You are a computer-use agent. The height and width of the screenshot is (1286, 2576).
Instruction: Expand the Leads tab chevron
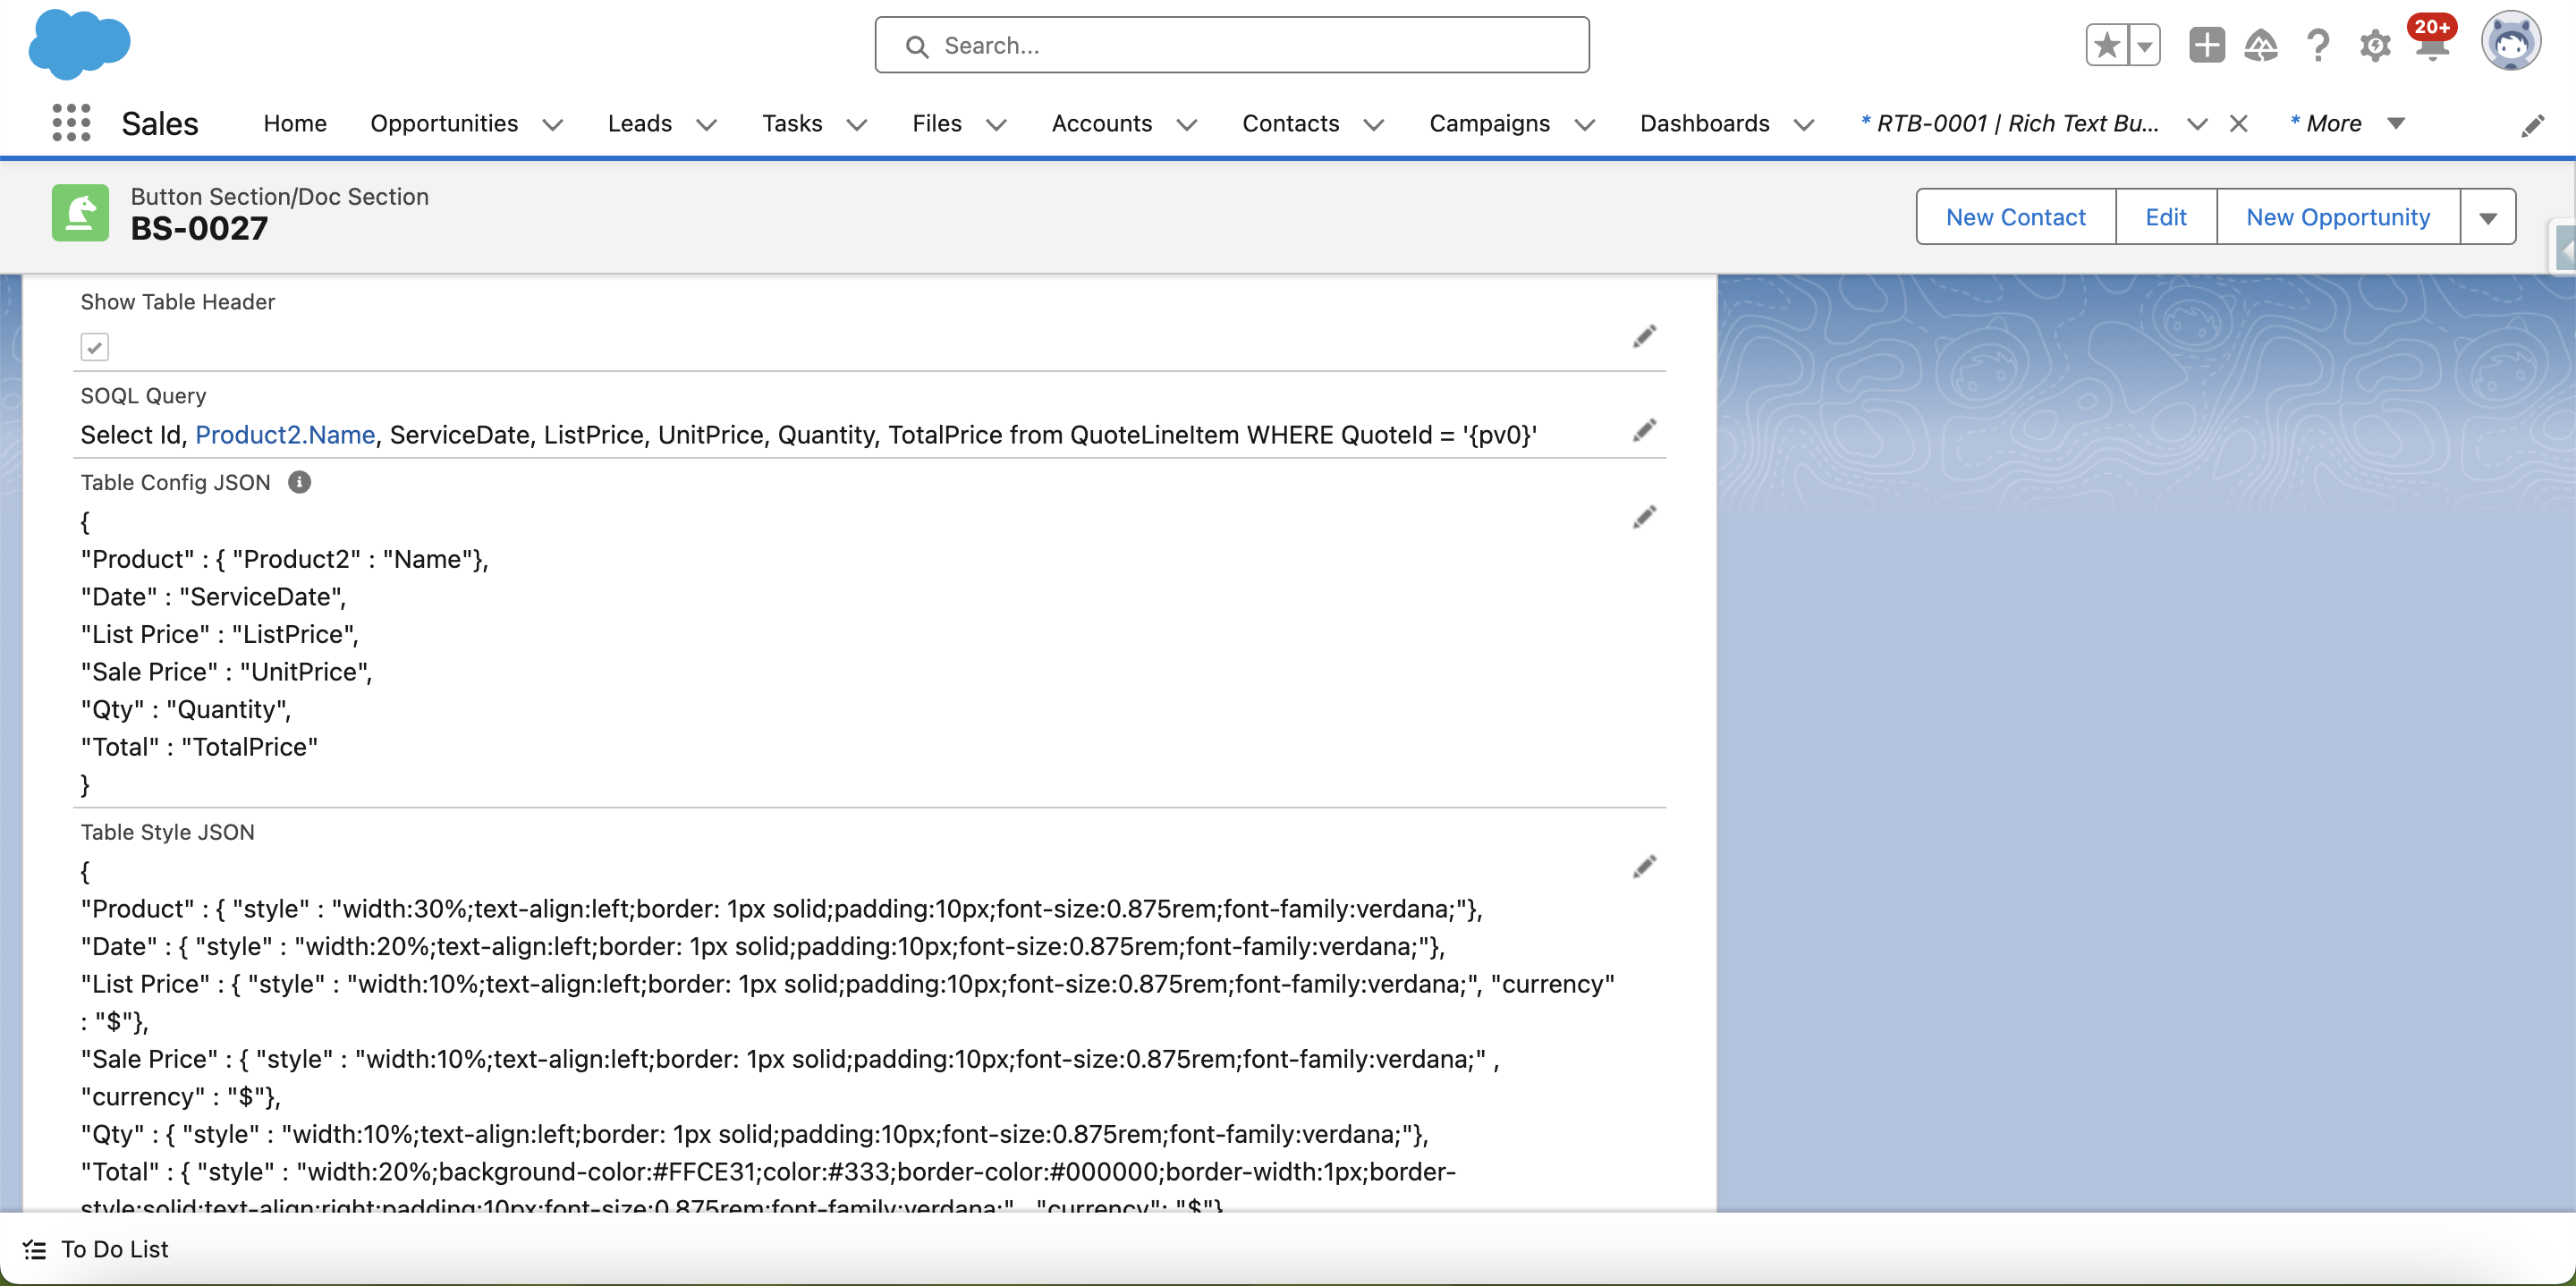[706, 124]
